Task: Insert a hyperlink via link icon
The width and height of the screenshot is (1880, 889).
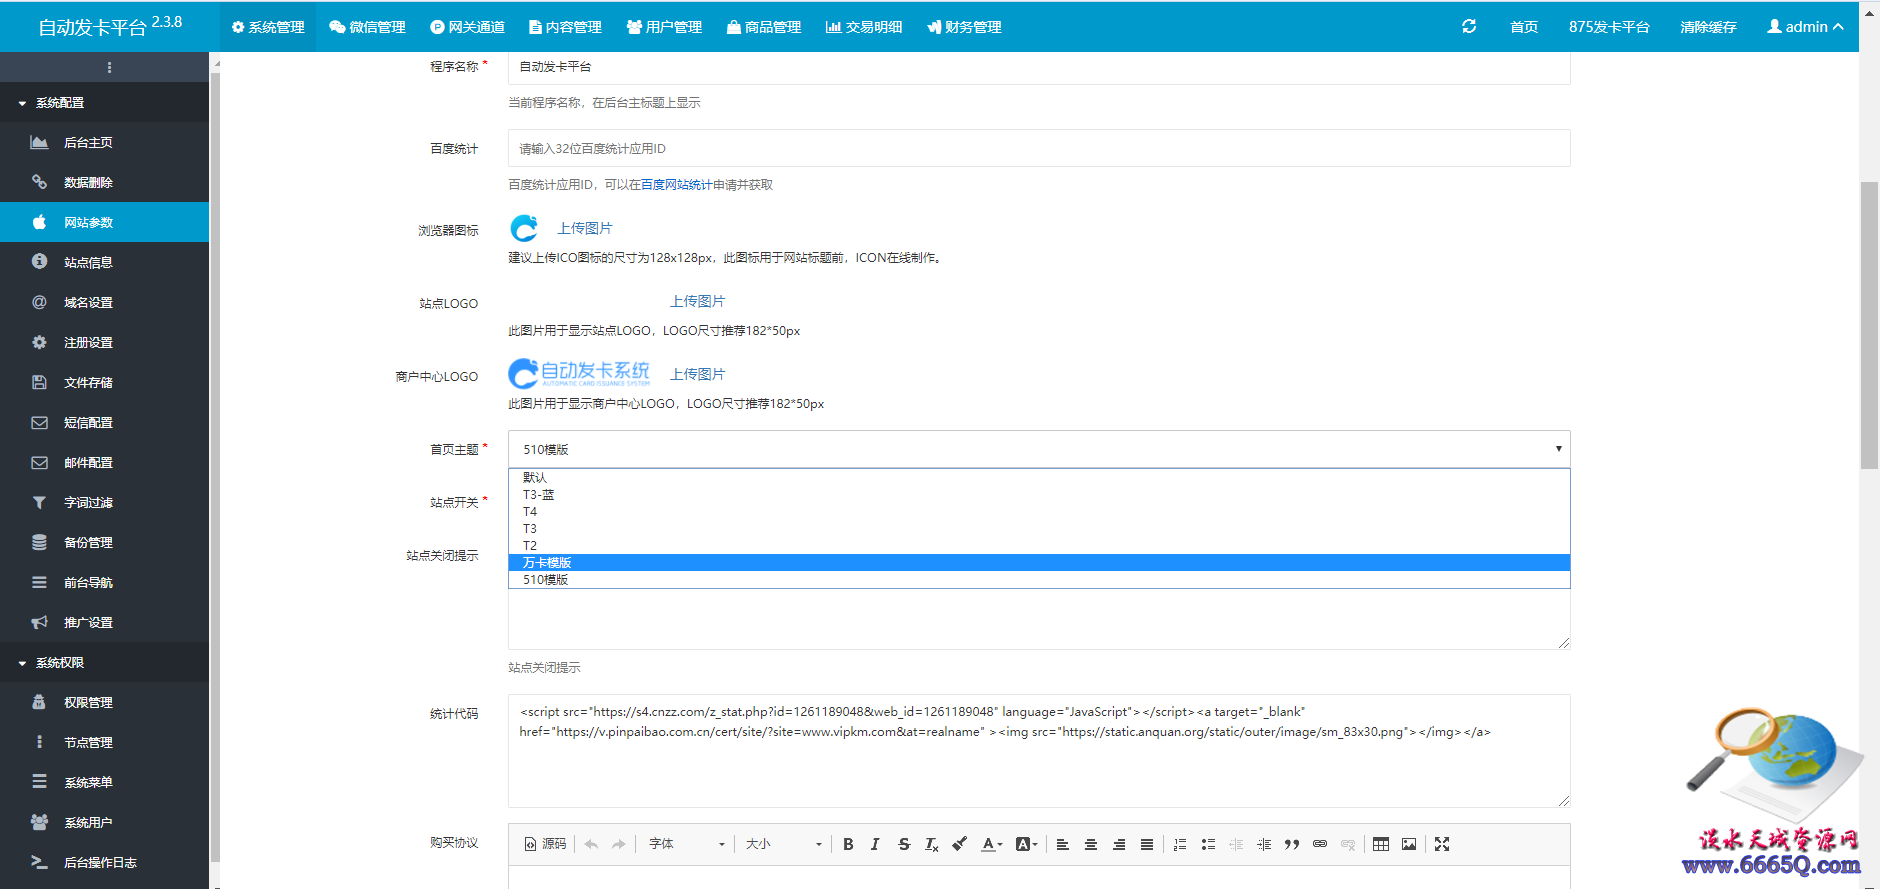Action: pyautogui.click(x=1320, y=844)
